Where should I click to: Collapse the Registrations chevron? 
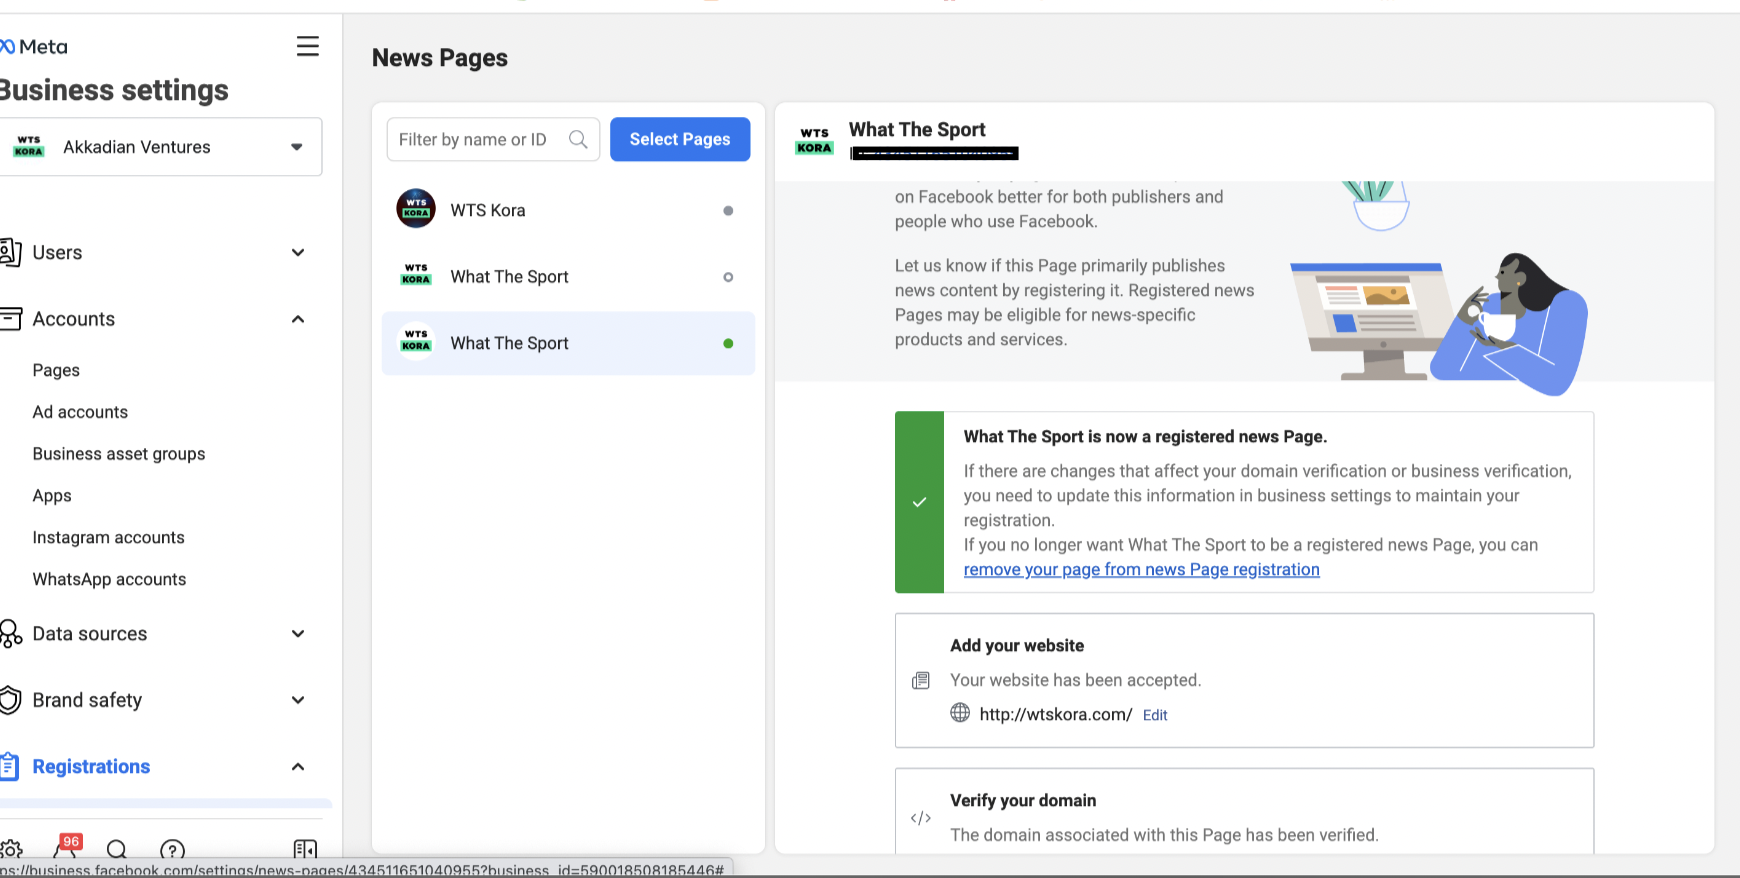pos(298,767)
